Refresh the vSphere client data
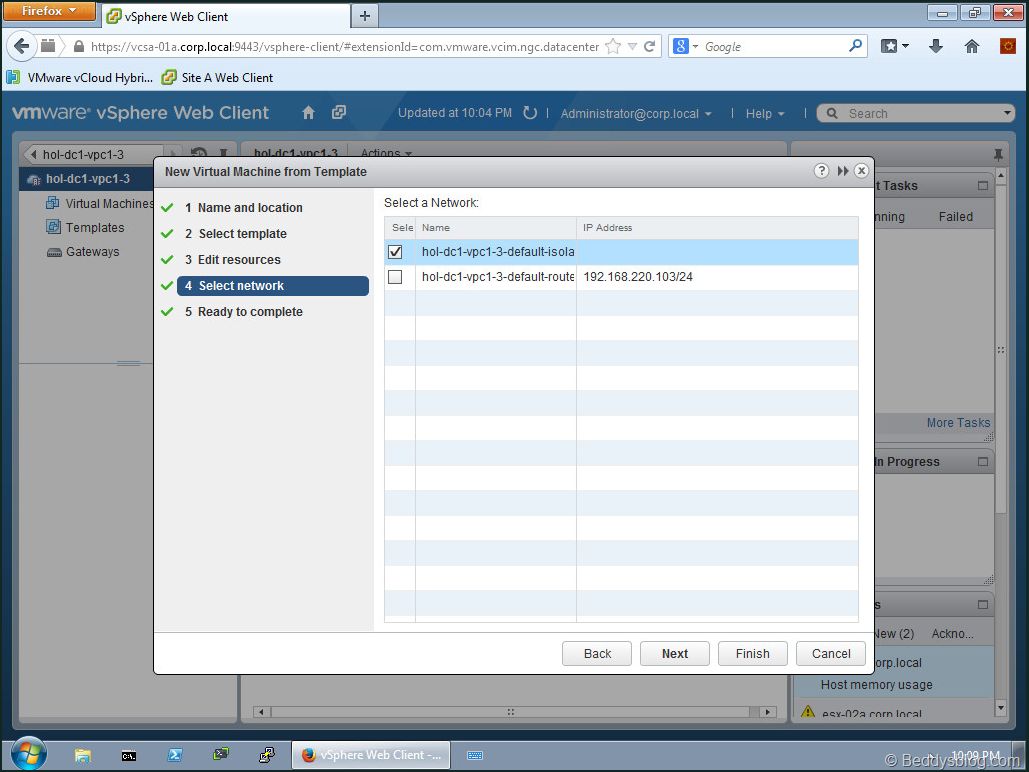This screenshot has width=1029, height=772. pyautogui.click(x=530, y=113)
